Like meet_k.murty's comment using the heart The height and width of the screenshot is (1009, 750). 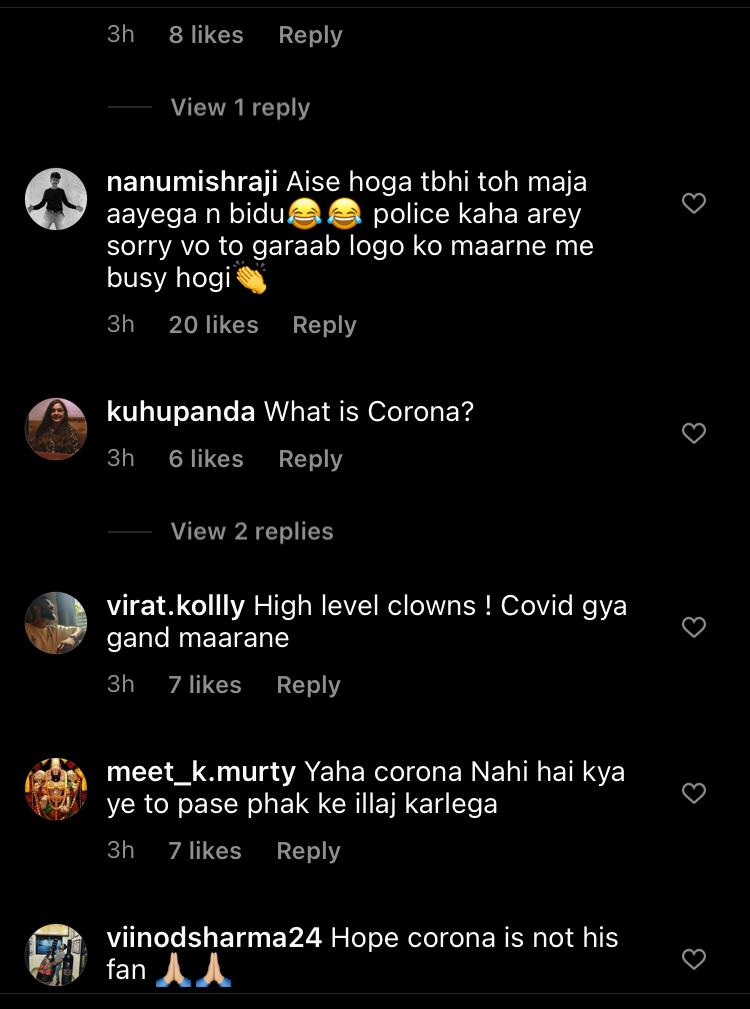[695, 793]
